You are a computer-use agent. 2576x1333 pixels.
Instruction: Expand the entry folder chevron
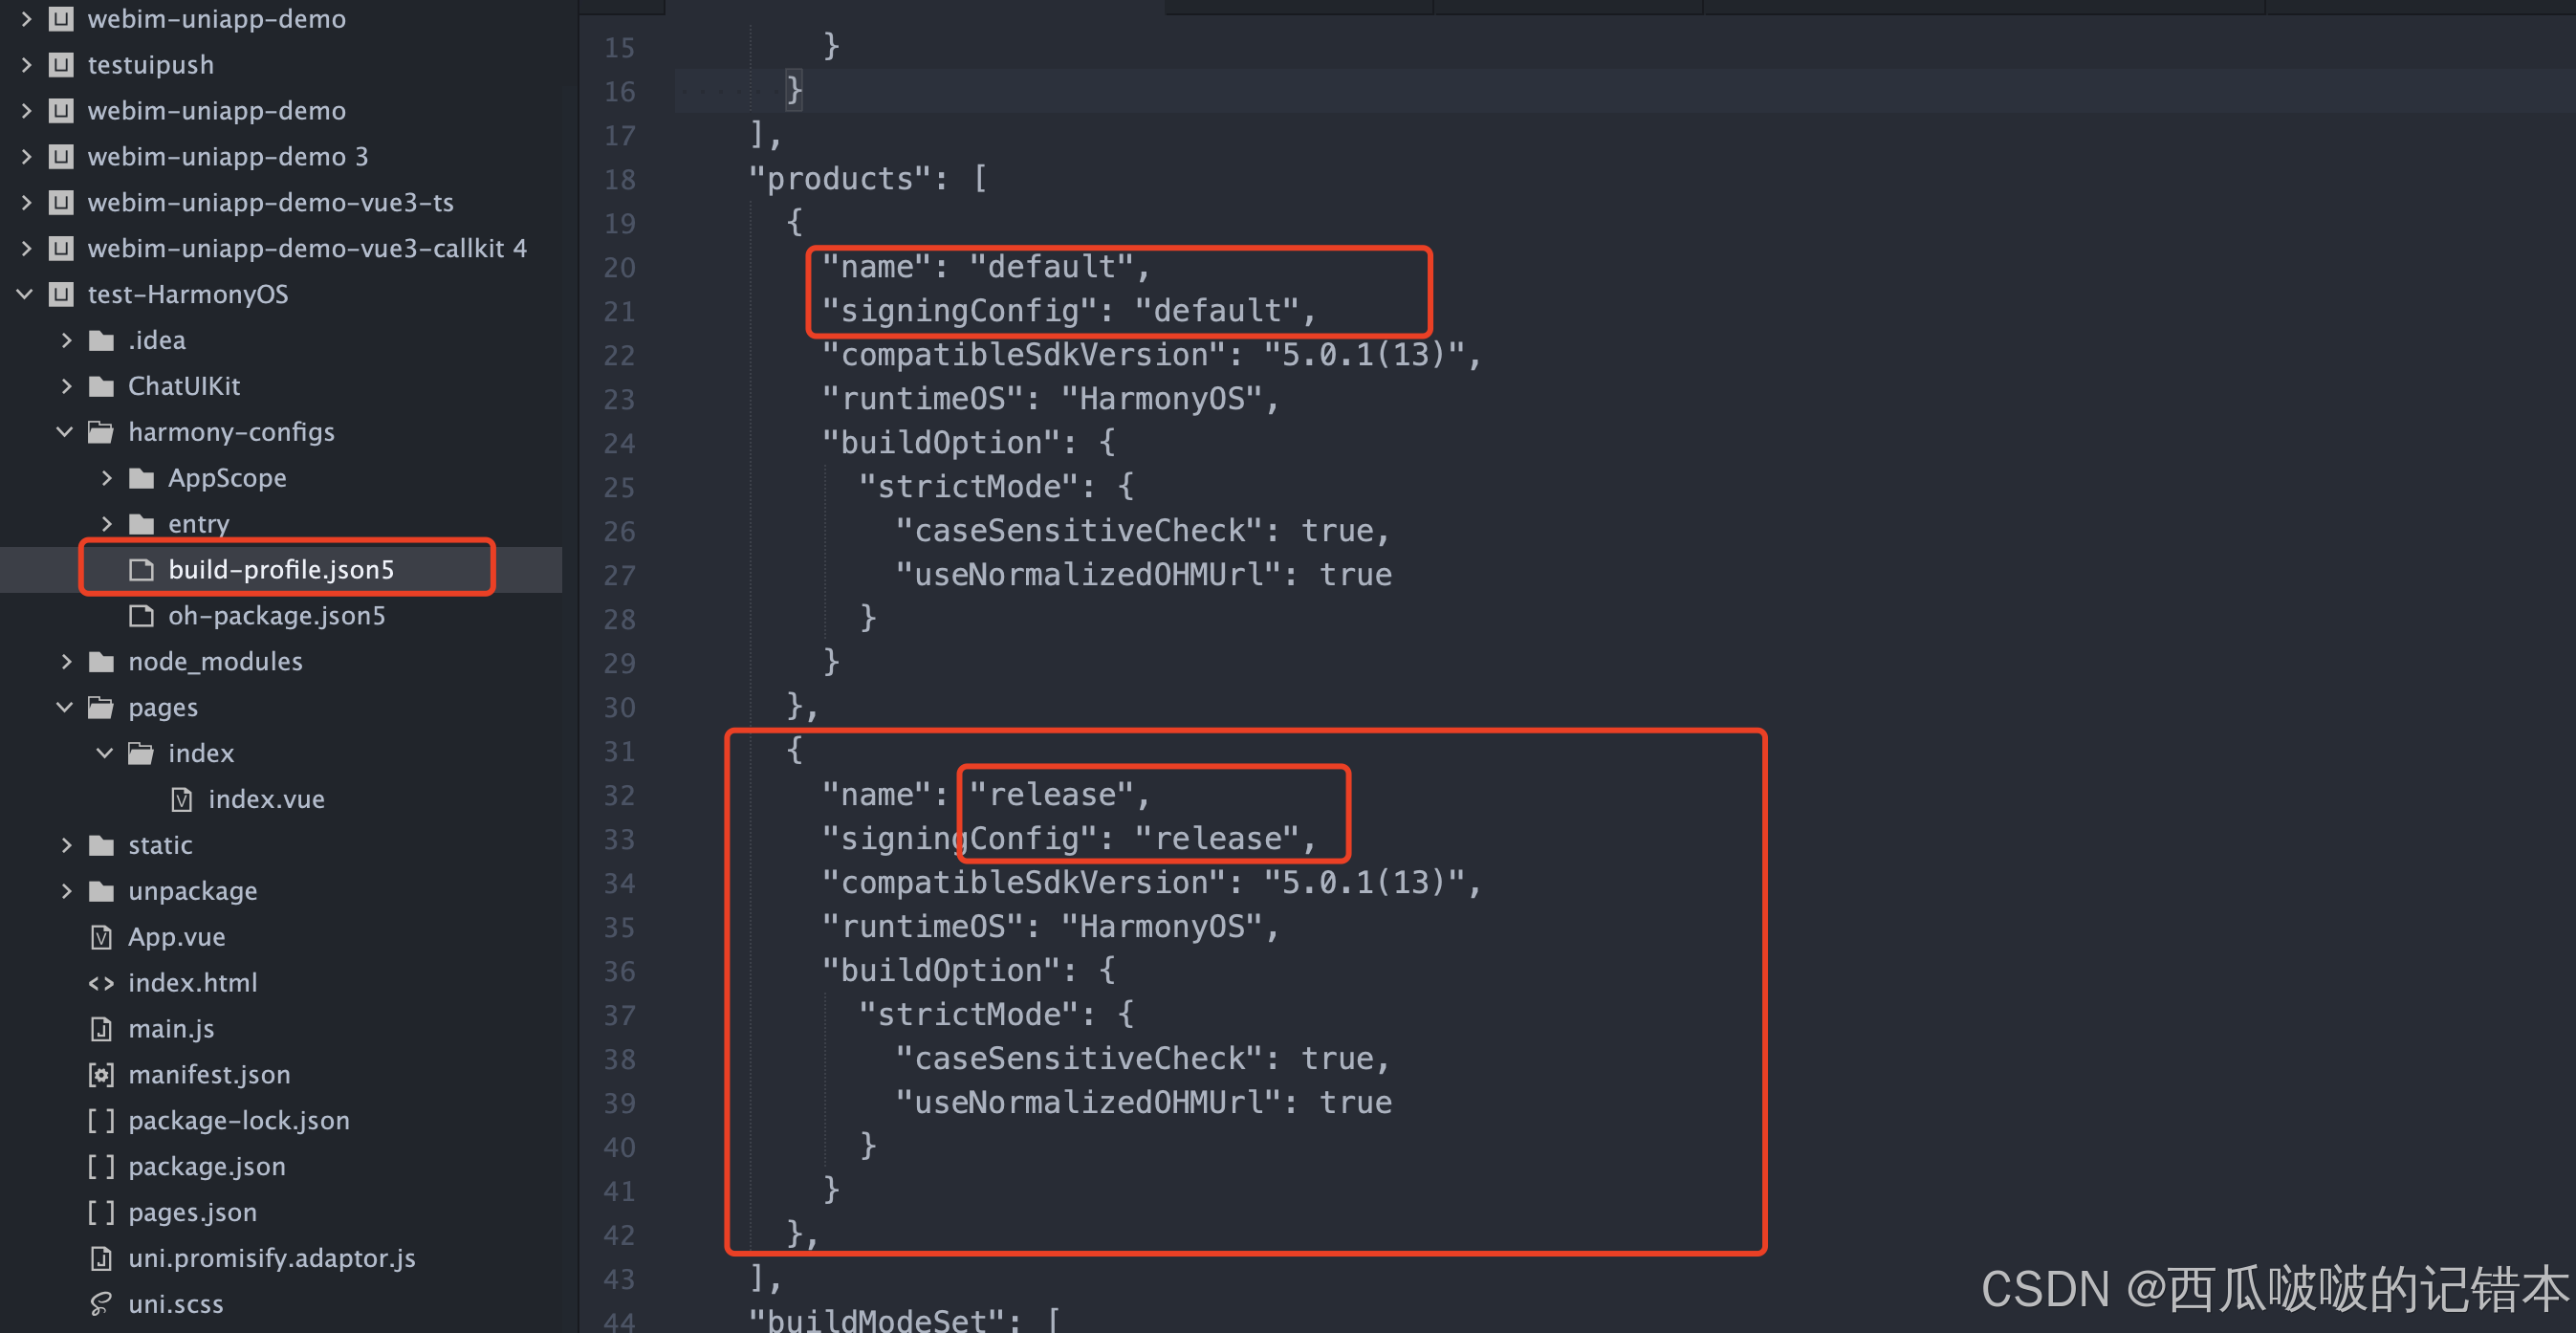point(106,524)
